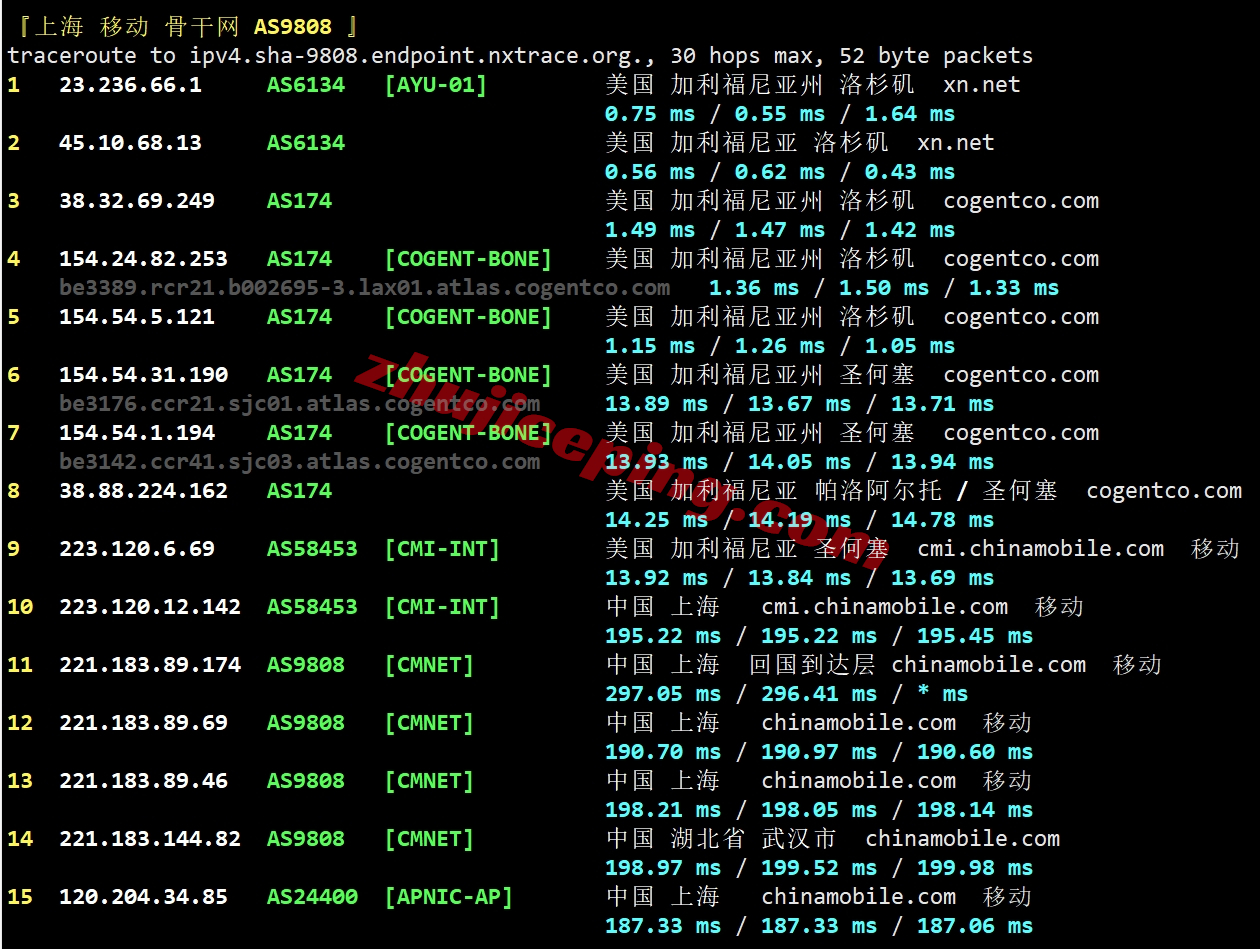Select the 14.05 ms latency value
Image resolution: width=1260 pixels, height=949 pixels.
[800, 462]
